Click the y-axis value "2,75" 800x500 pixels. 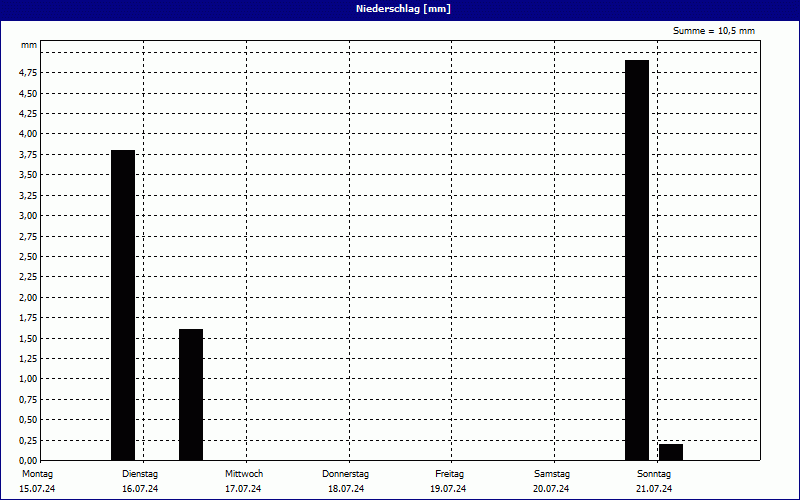point(28,236)
